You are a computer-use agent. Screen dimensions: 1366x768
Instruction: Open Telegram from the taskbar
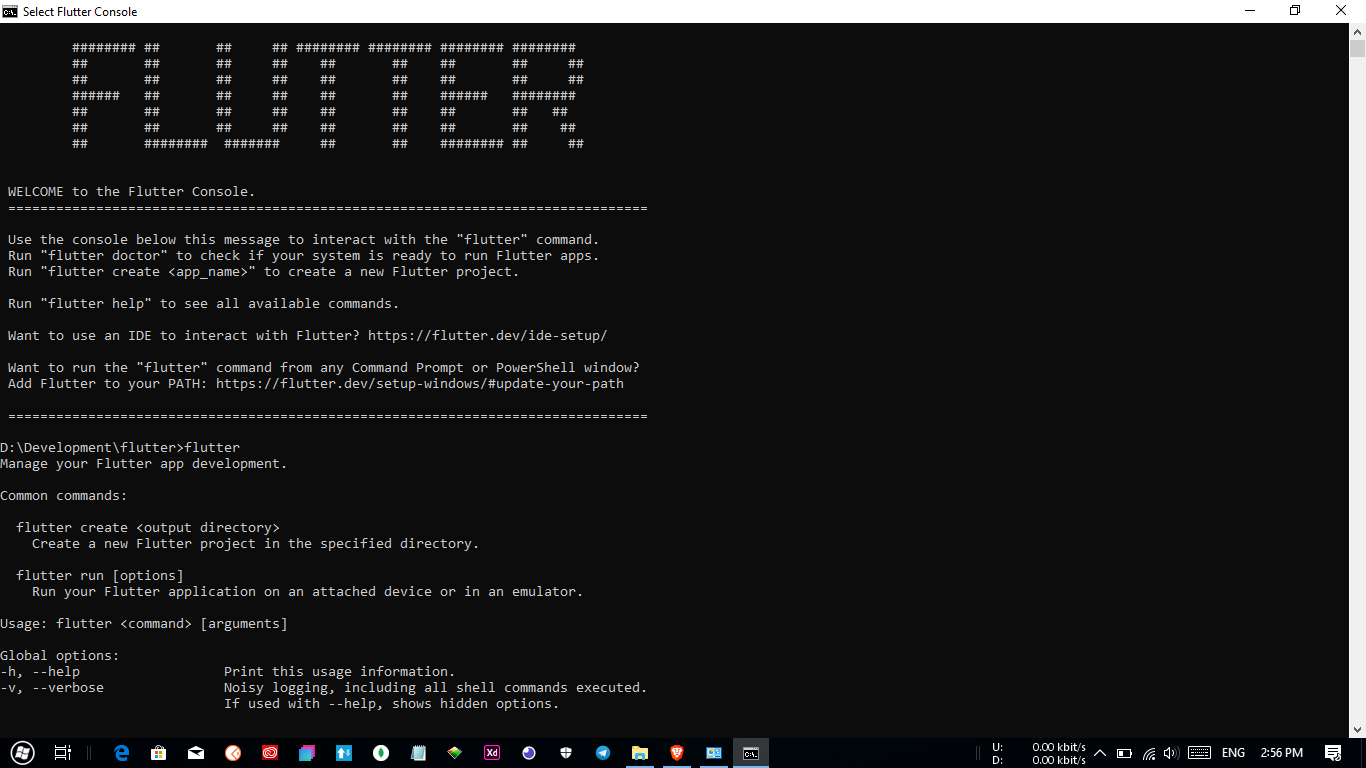tap(603, 753)
